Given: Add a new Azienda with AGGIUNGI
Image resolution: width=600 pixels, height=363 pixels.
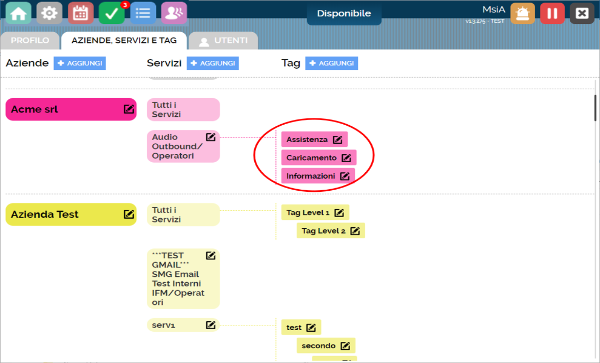Looking at the screenshot, I should click(80, 63).
